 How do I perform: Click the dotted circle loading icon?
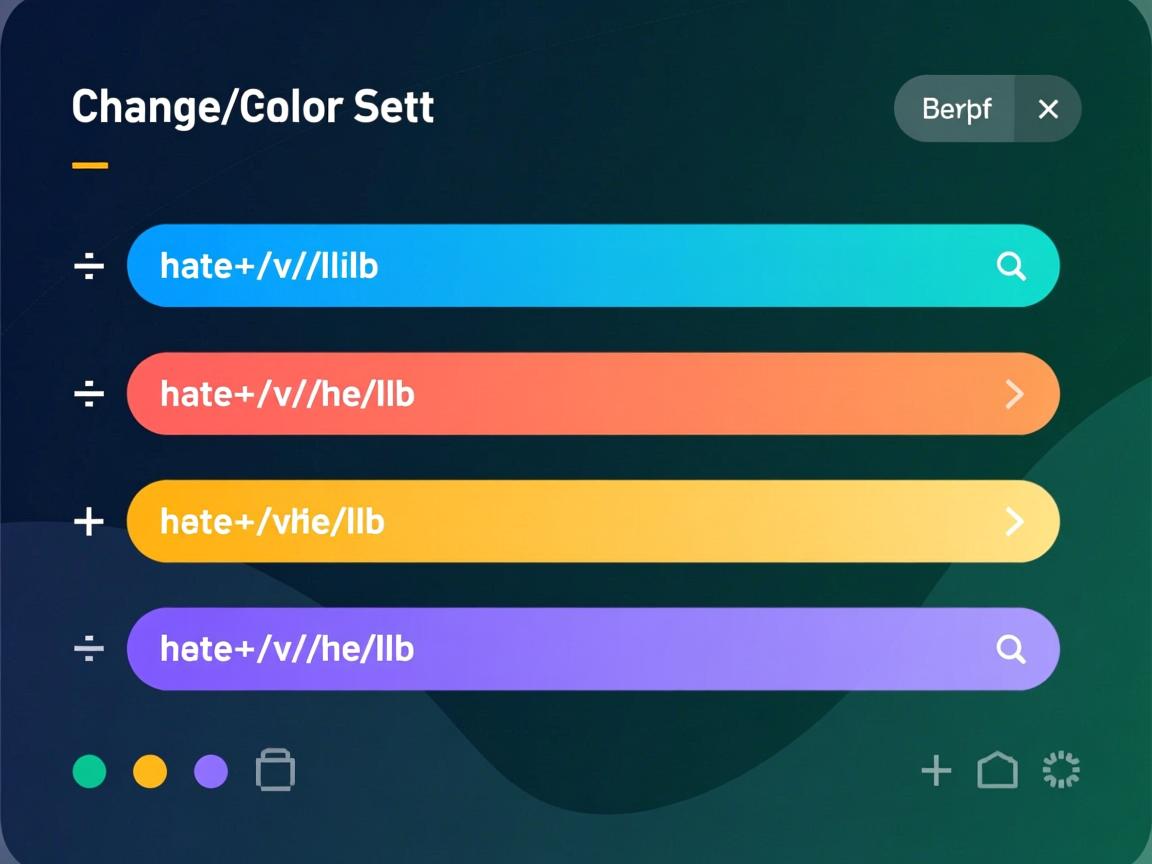1061,771
